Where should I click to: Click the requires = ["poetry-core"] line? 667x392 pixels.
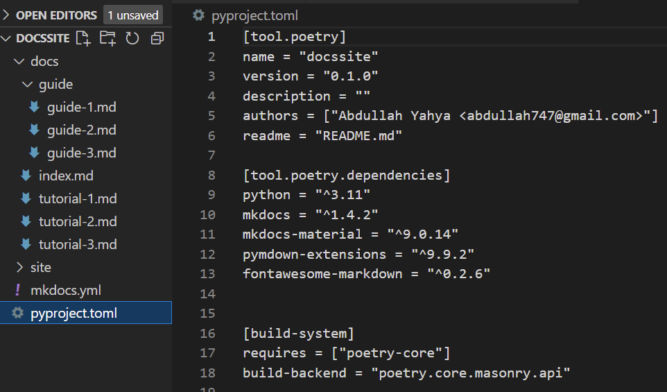point(346,353)
